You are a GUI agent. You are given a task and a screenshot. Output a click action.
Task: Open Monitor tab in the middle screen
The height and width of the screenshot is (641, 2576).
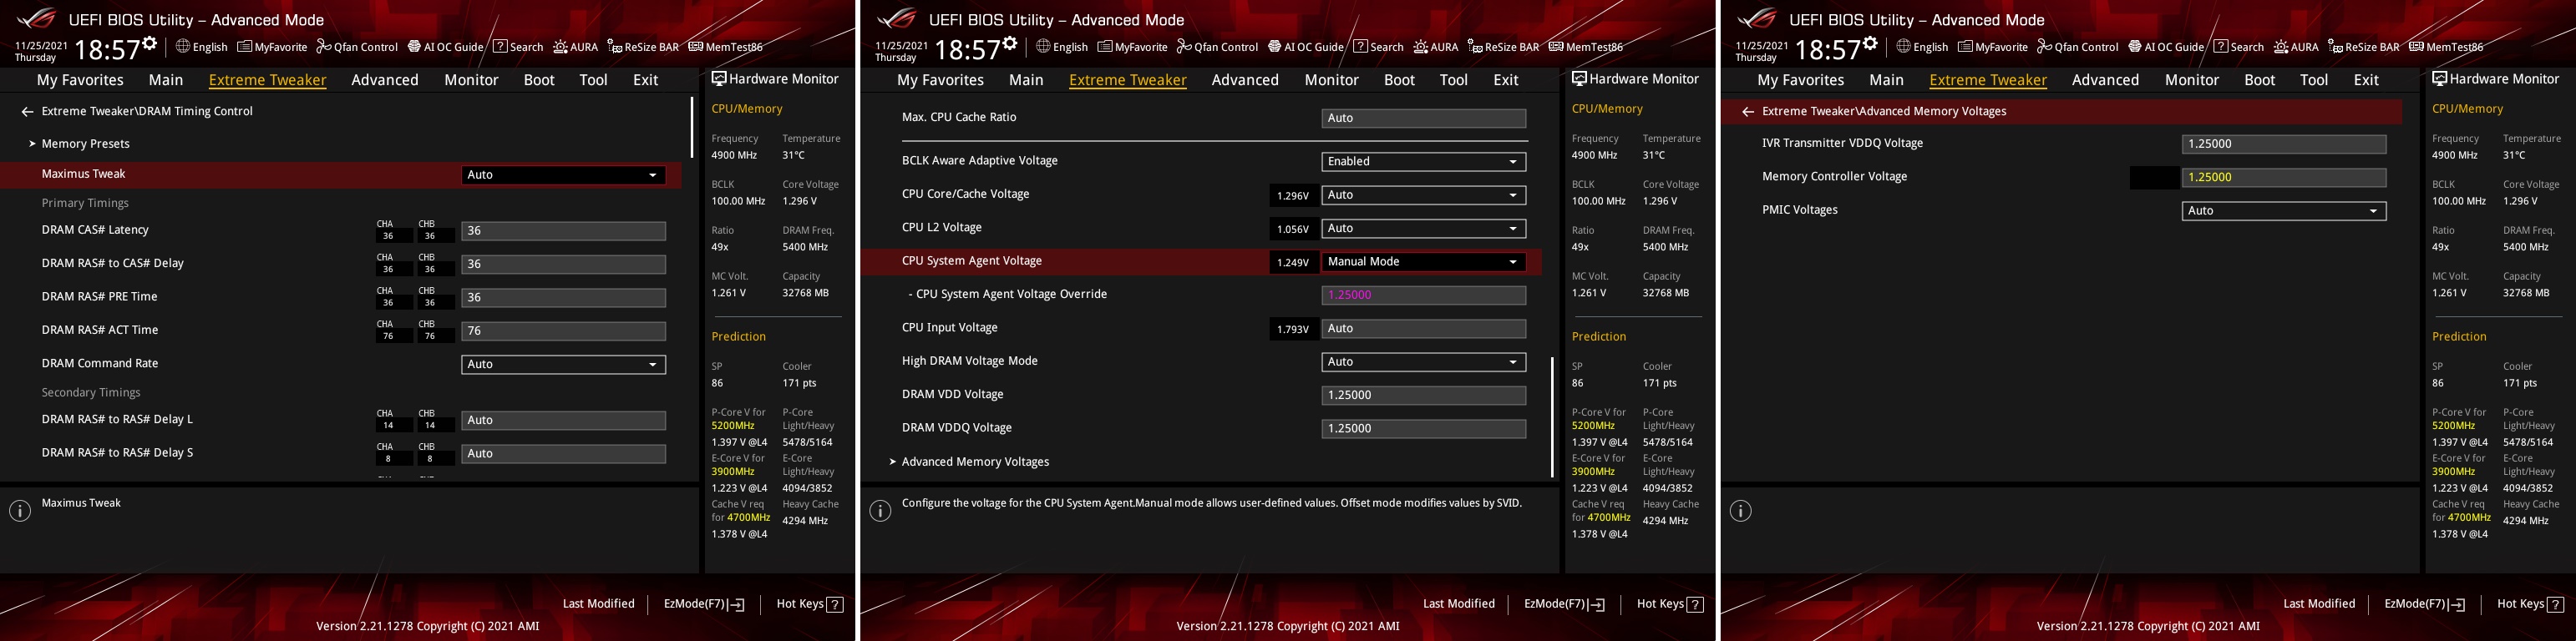(x=1331, y=80)
